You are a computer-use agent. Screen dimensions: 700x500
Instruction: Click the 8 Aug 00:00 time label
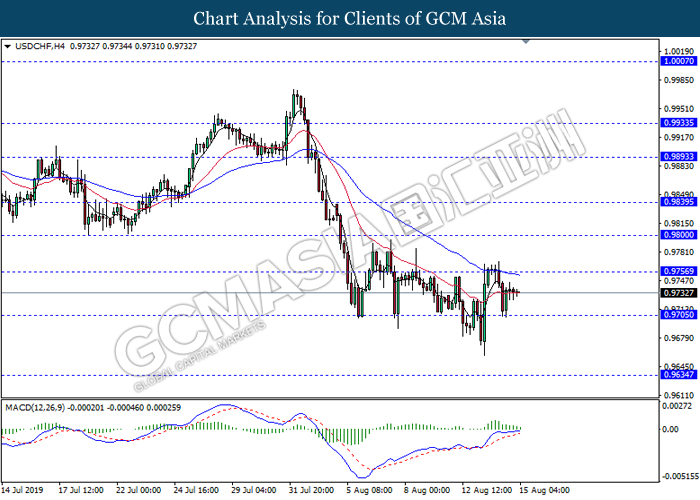427,490
